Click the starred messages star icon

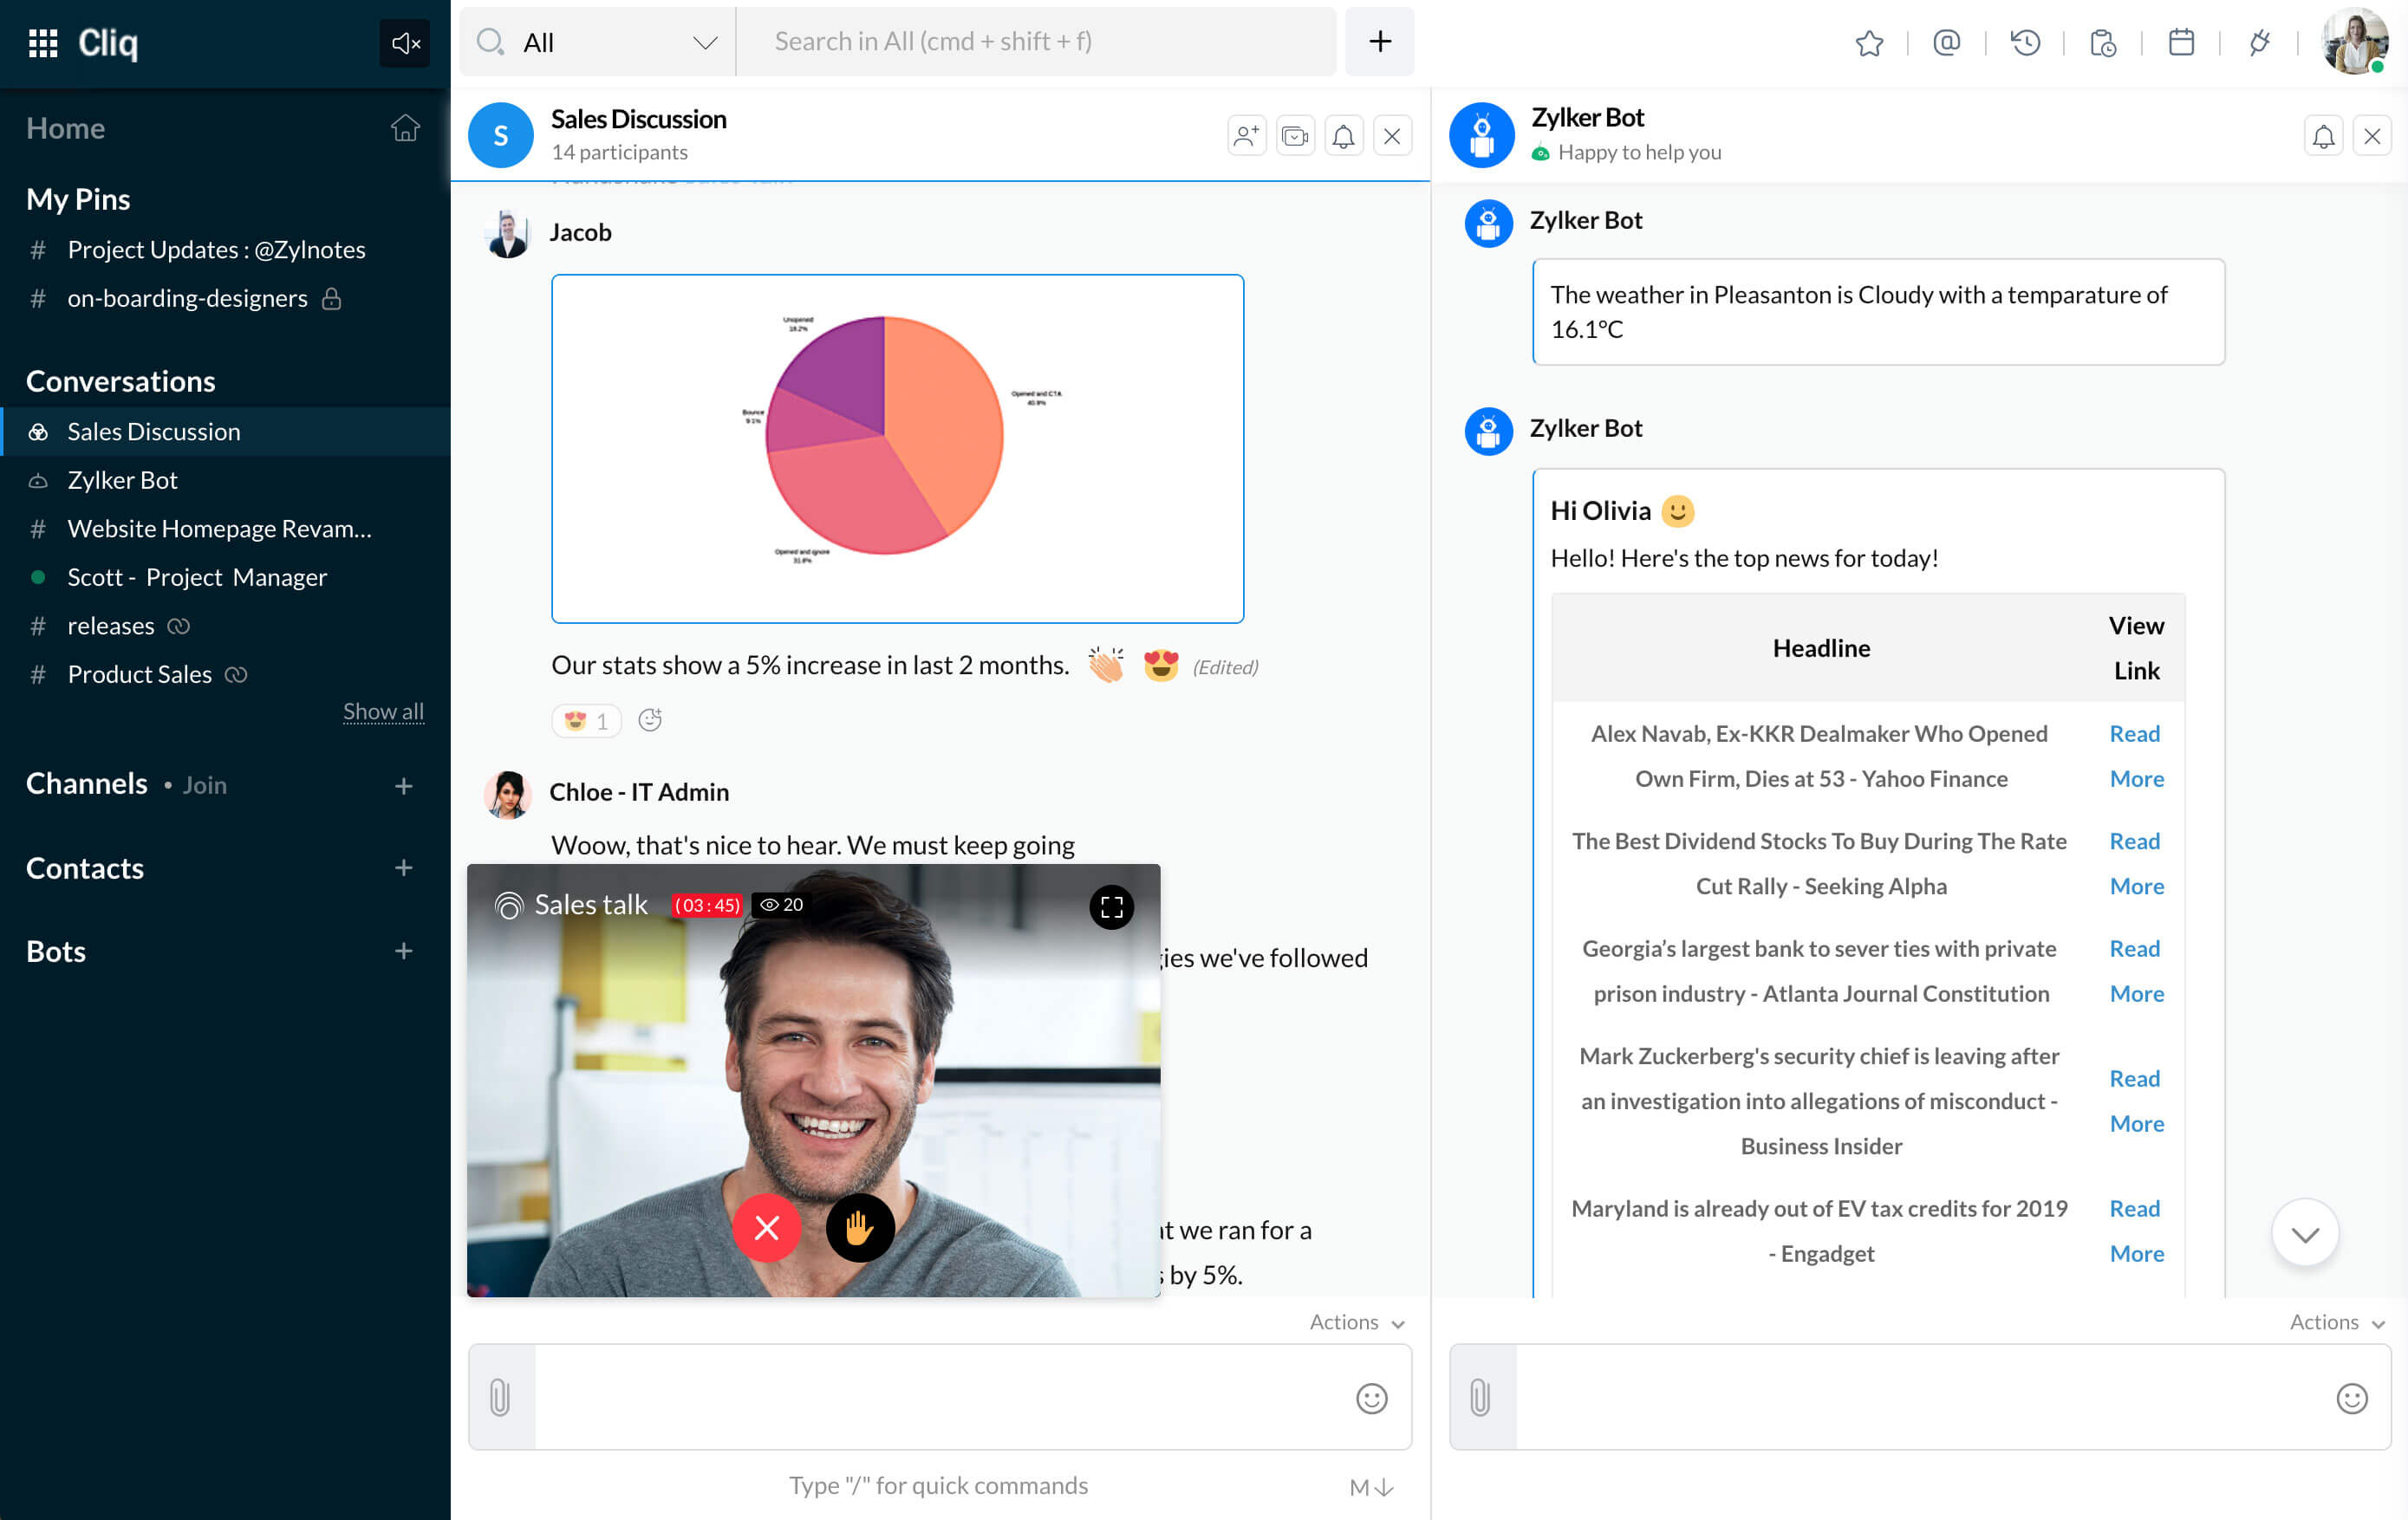[x=1869, y=43]
